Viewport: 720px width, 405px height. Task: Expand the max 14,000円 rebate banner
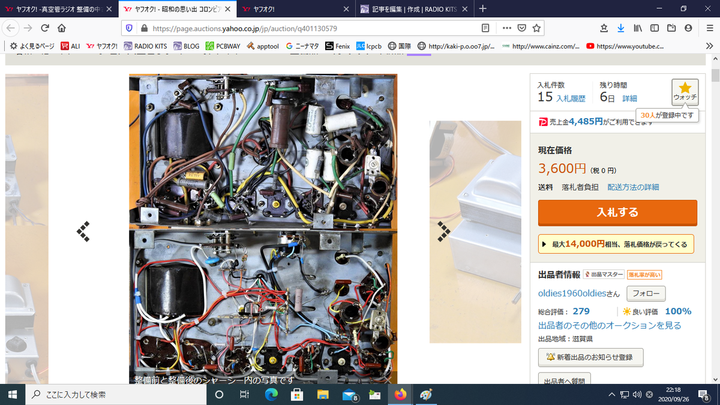pyautogui.click(x=617, y=244)
